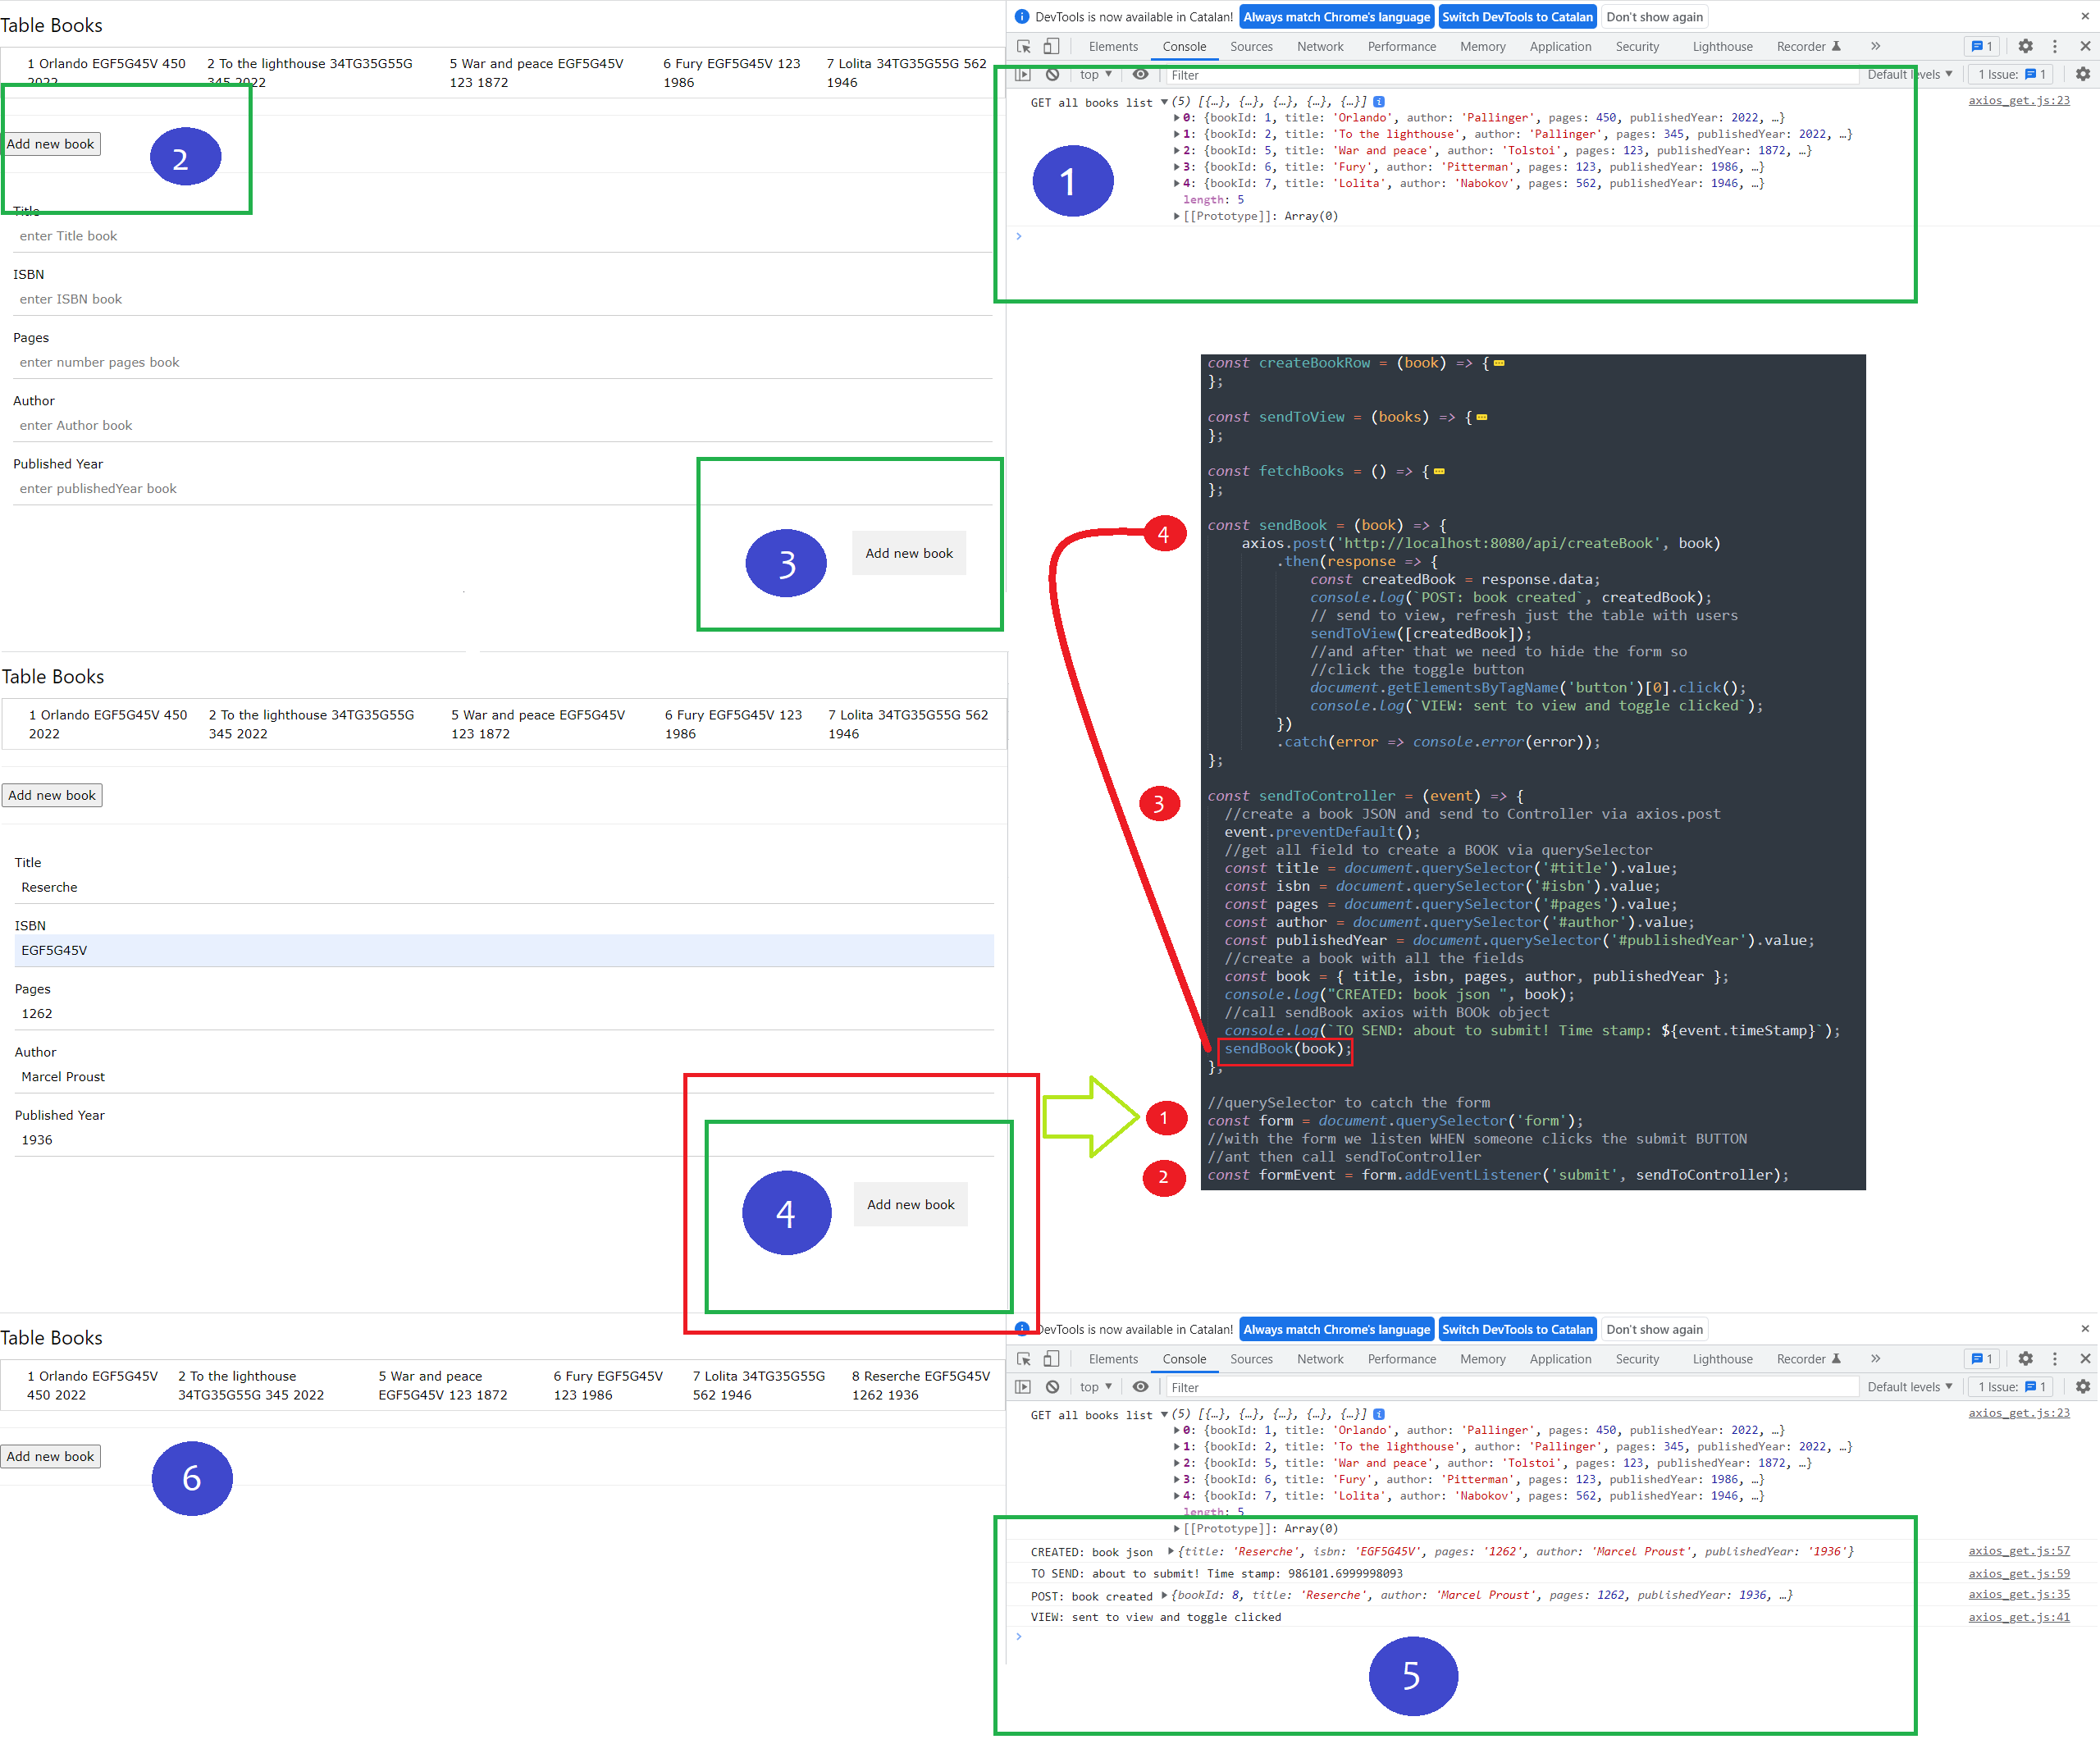Open axios_get.js:57 source link
Viewport: 2100px width, 1744px height.
(2018, 1551)
